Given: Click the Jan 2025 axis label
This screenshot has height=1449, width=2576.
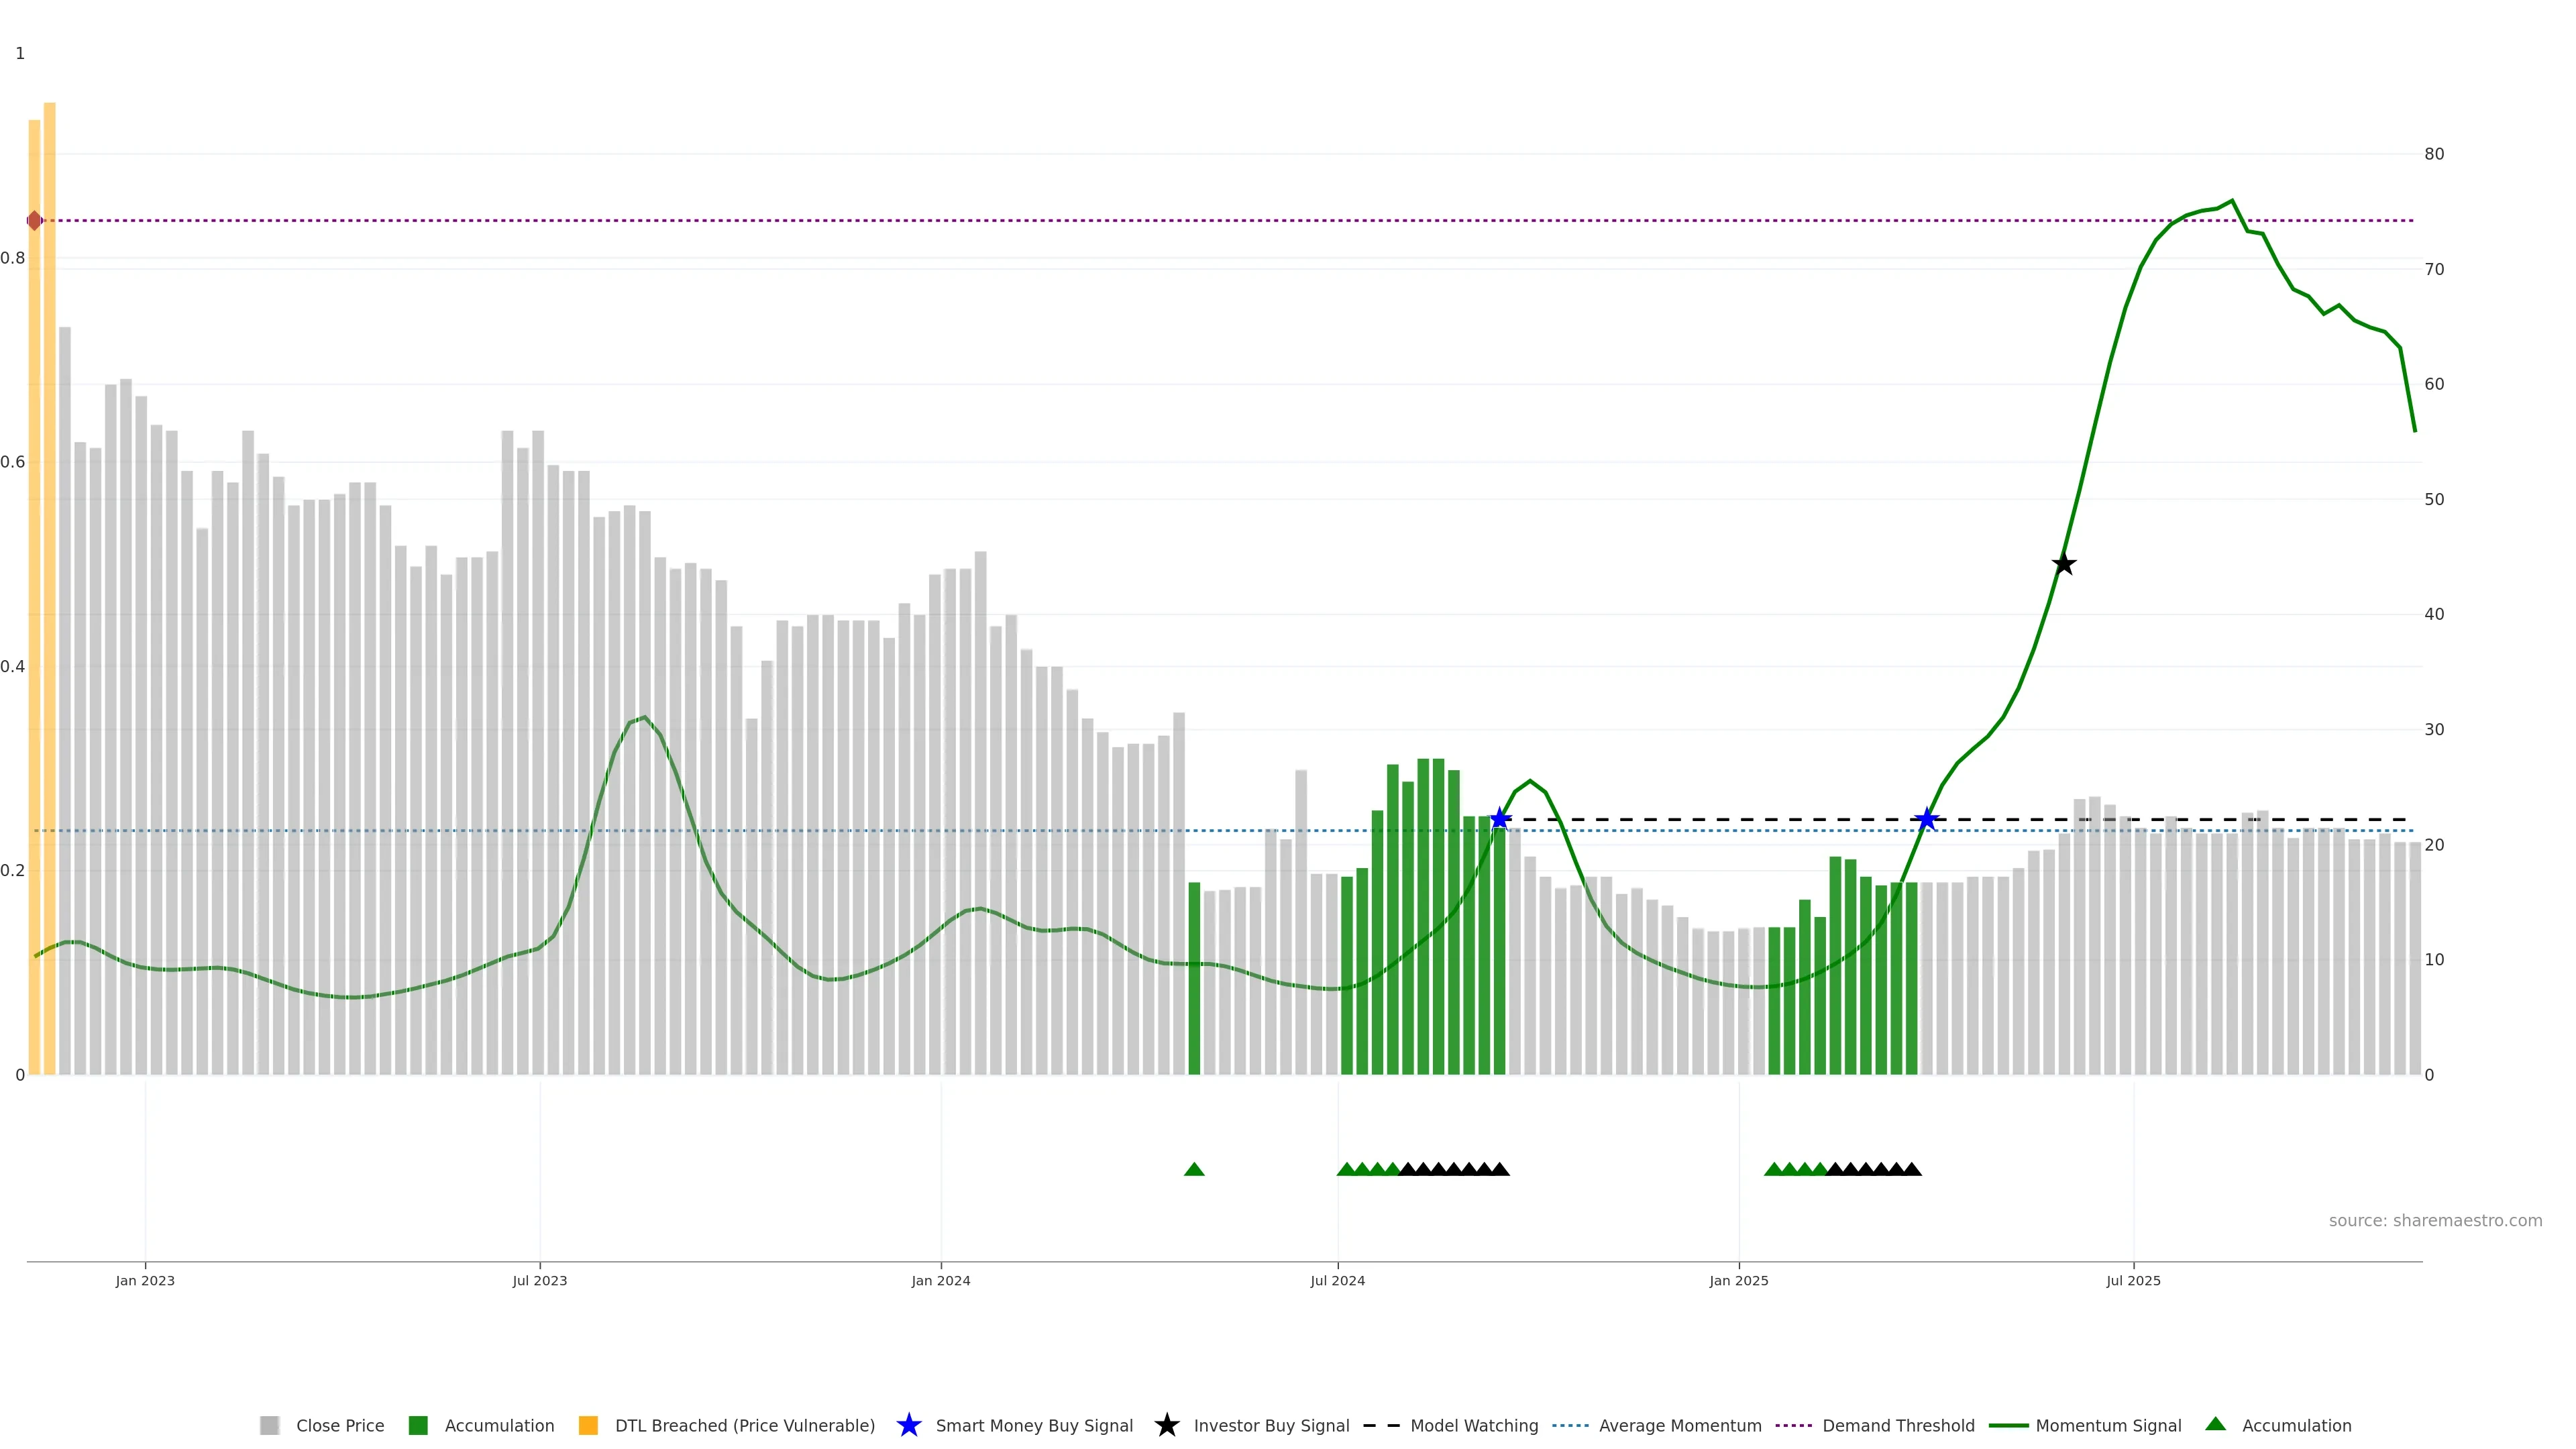Looking at the screenshot, I should [x=1738, y=1280].
